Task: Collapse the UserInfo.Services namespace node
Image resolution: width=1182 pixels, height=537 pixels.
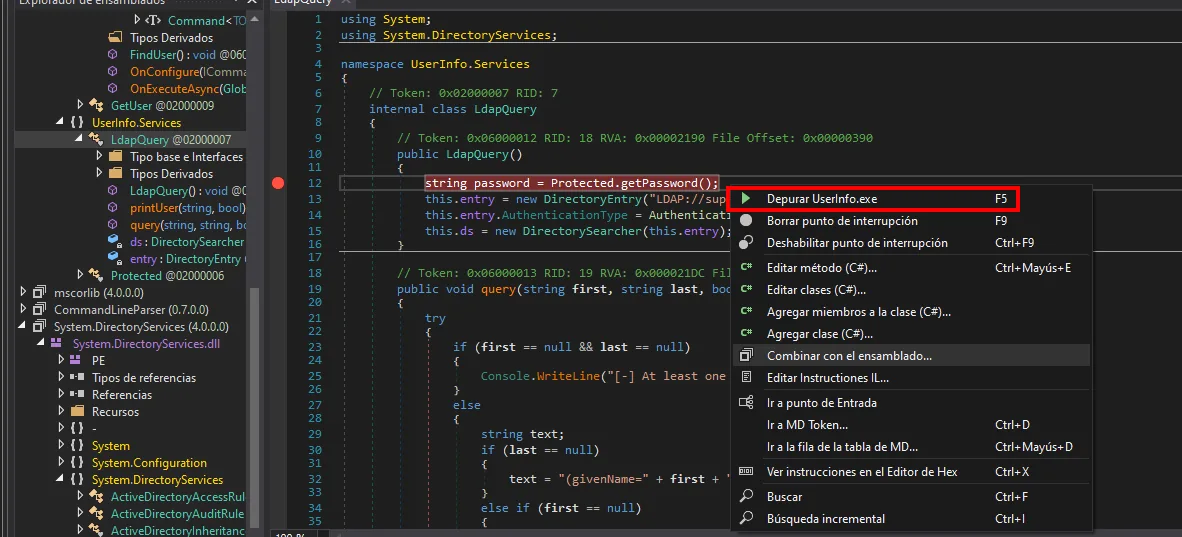Action: coord(62,122)
